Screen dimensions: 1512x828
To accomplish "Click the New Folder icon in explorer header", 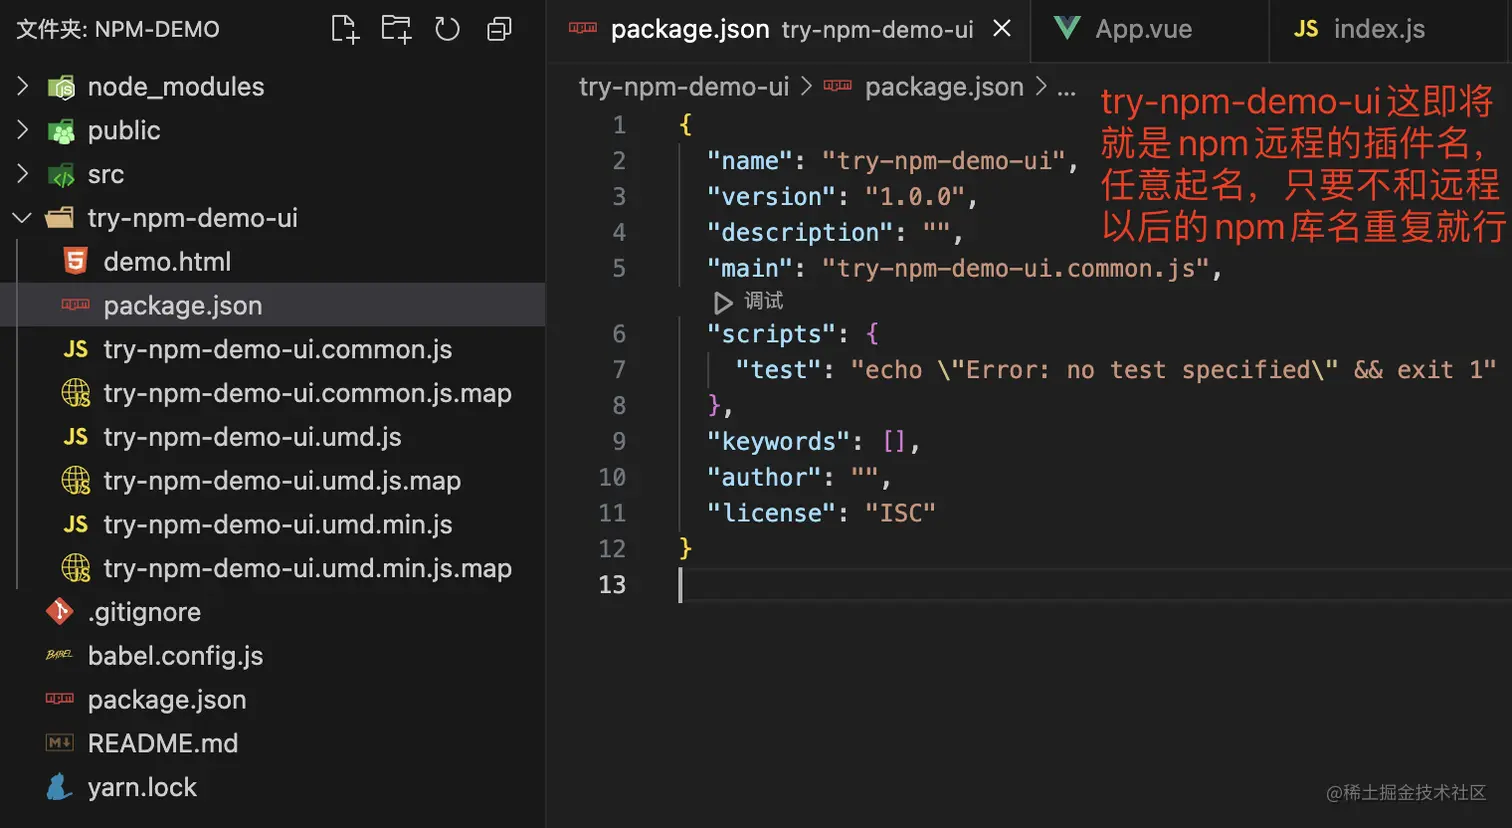I will click(396, 29).
